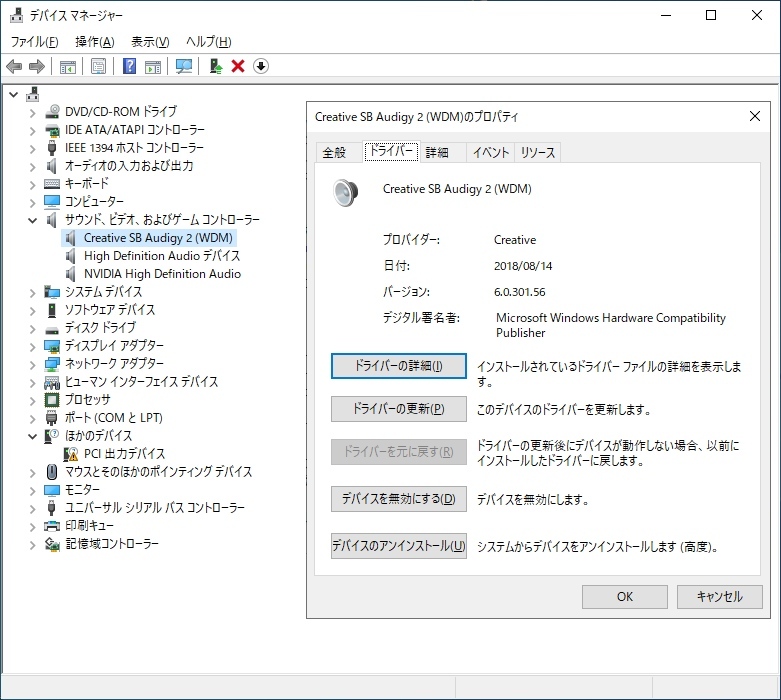Click the PCI 出力デバイス warning icon
The image size is (781, 700).
click(71, 454)
